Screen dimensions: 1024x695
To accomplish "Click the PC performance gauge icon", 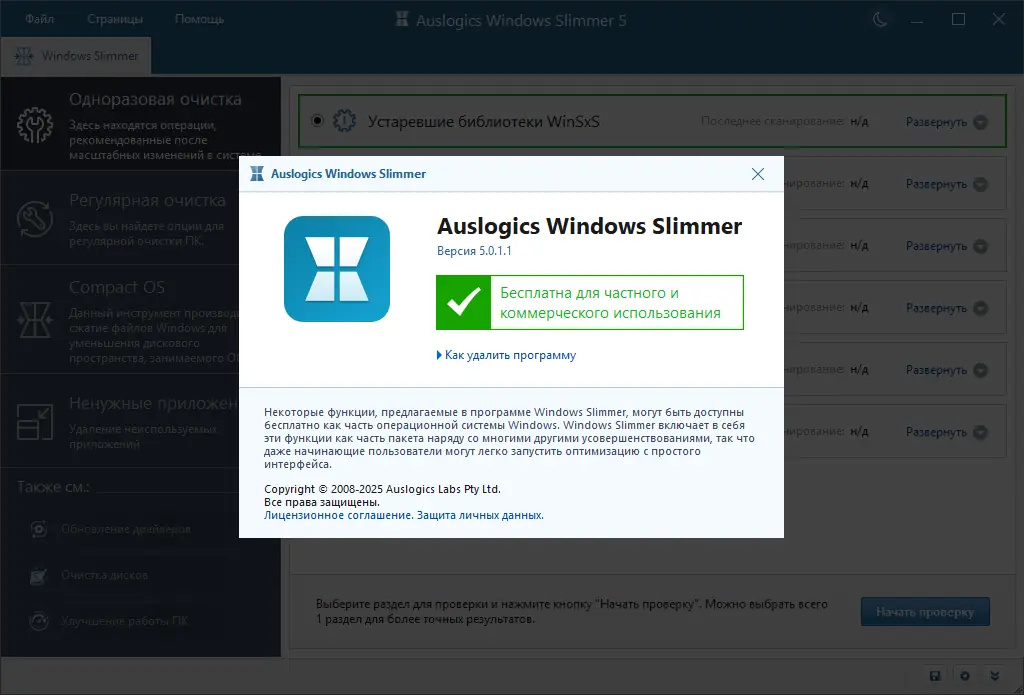I will 39,621.
